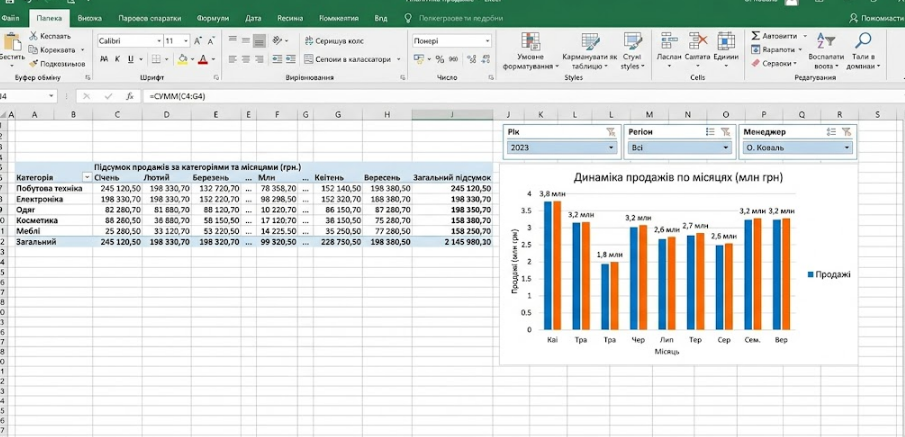Click the Format cells icon
Screen dimensions: 905x437
(x=726, y=40)
